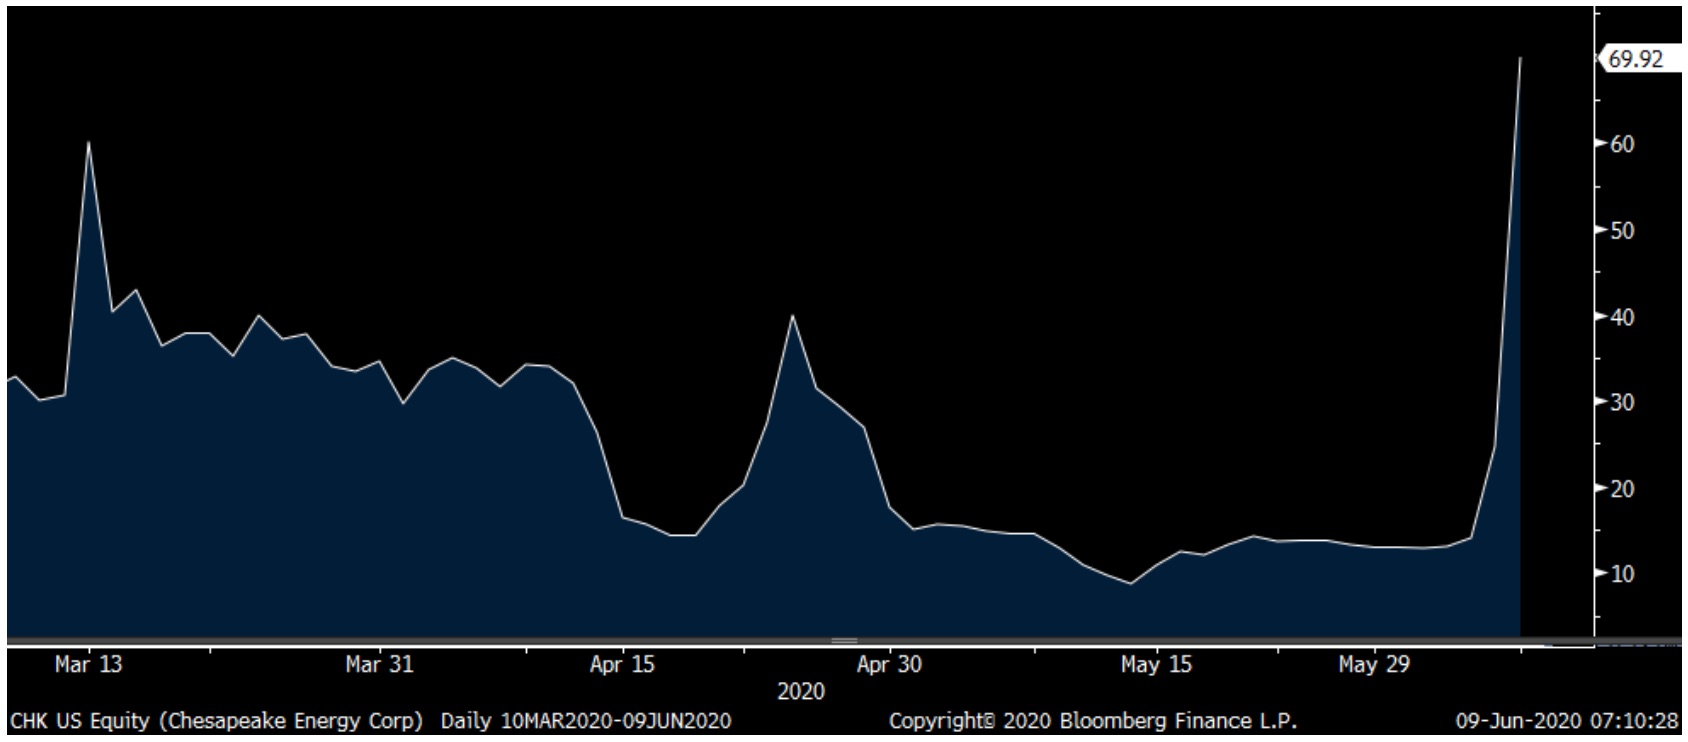
Task: Select the Apr 15 axis date
Action: coord(622,665)
